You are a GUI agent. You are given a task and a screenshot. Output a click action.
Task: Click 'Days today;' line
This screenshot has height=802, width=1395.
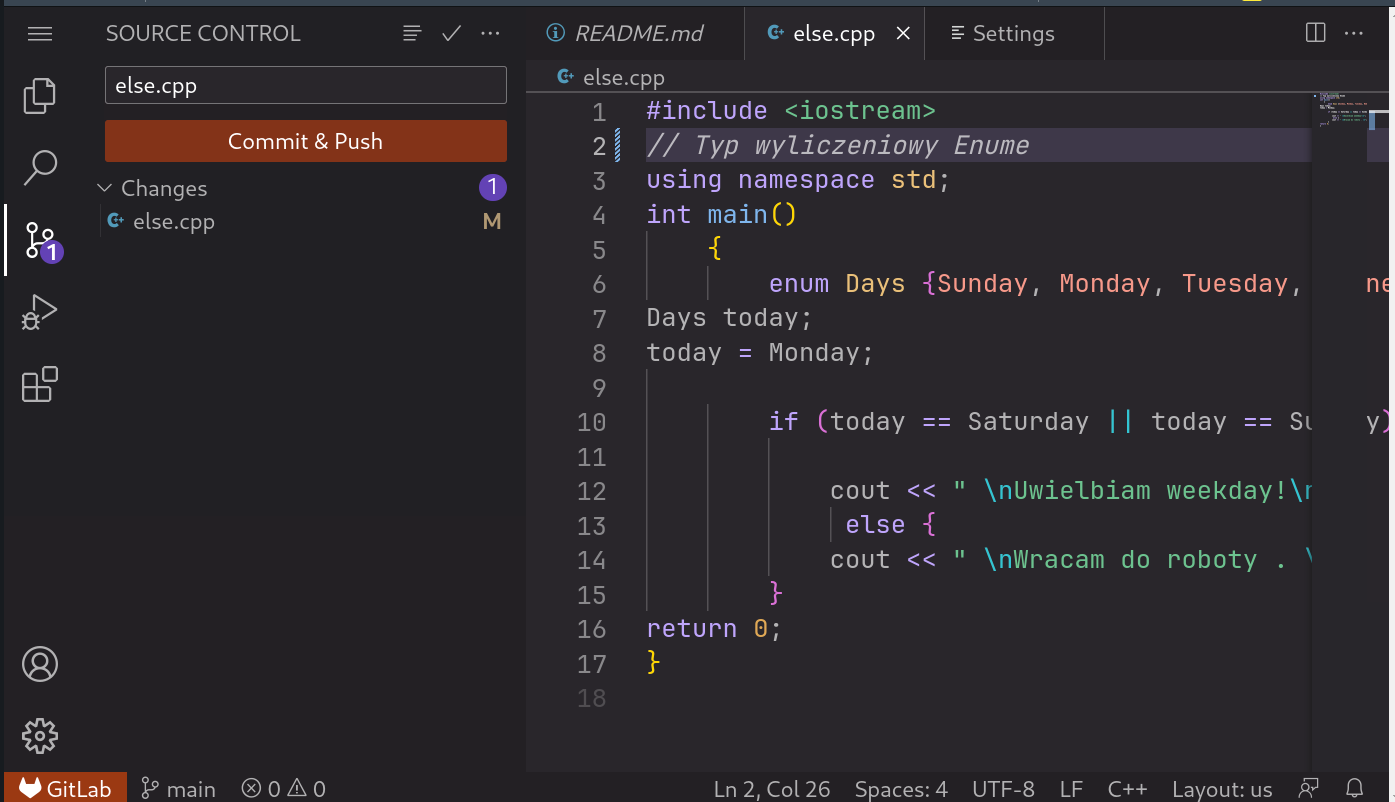(729, 318)
